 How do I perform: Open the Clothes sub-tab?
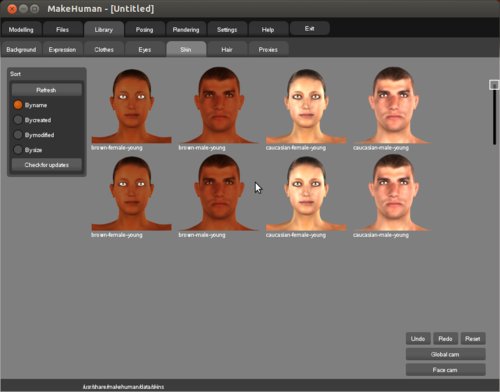click(104, 49)
